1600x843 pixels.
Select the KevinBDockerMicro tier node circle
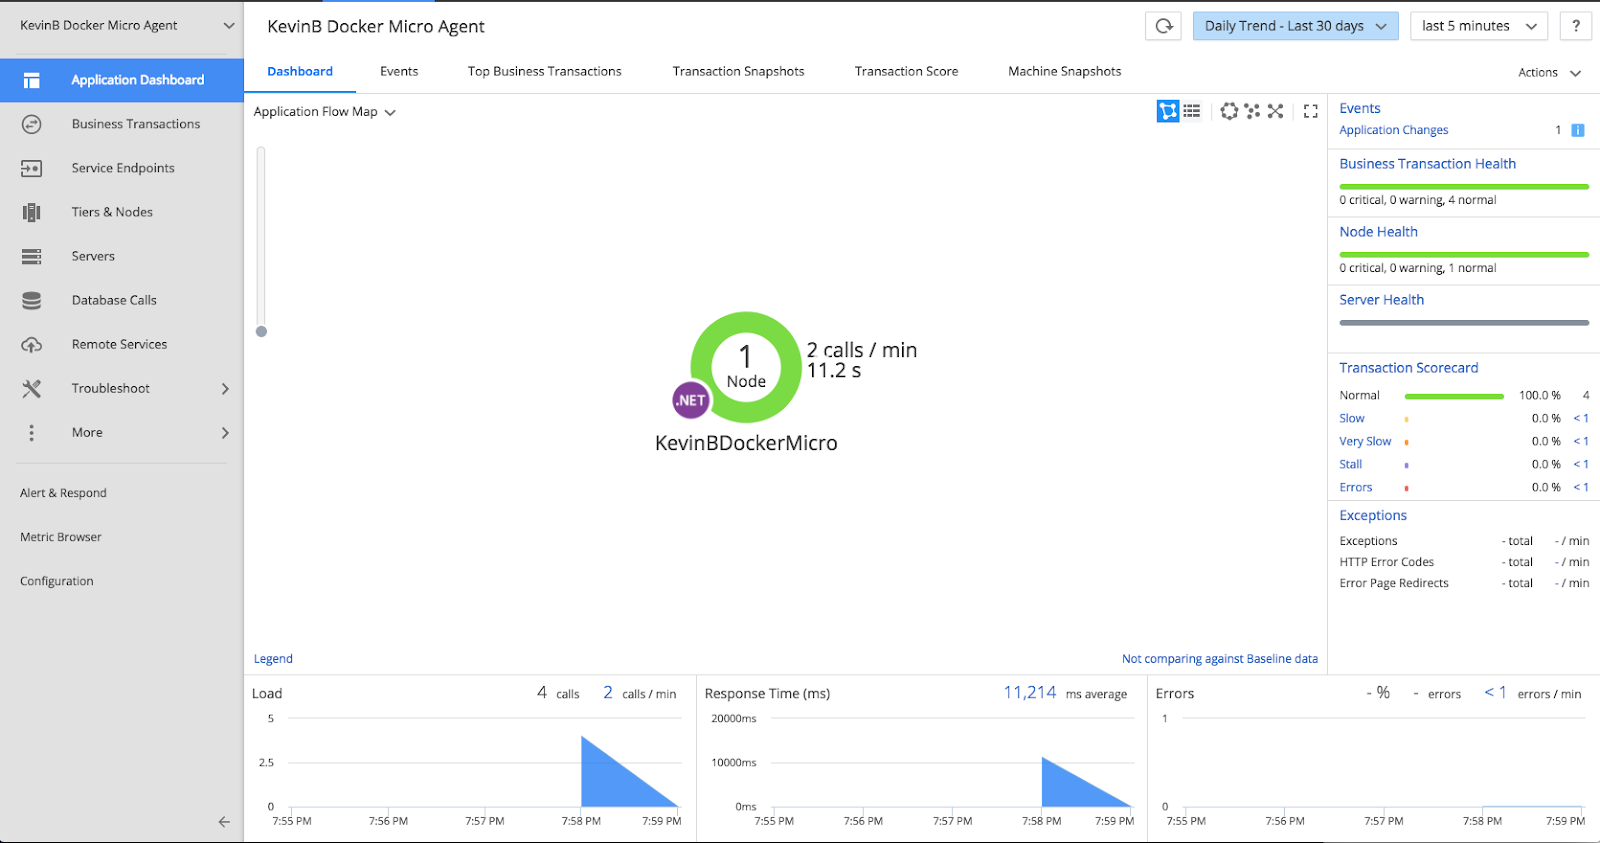746,367
